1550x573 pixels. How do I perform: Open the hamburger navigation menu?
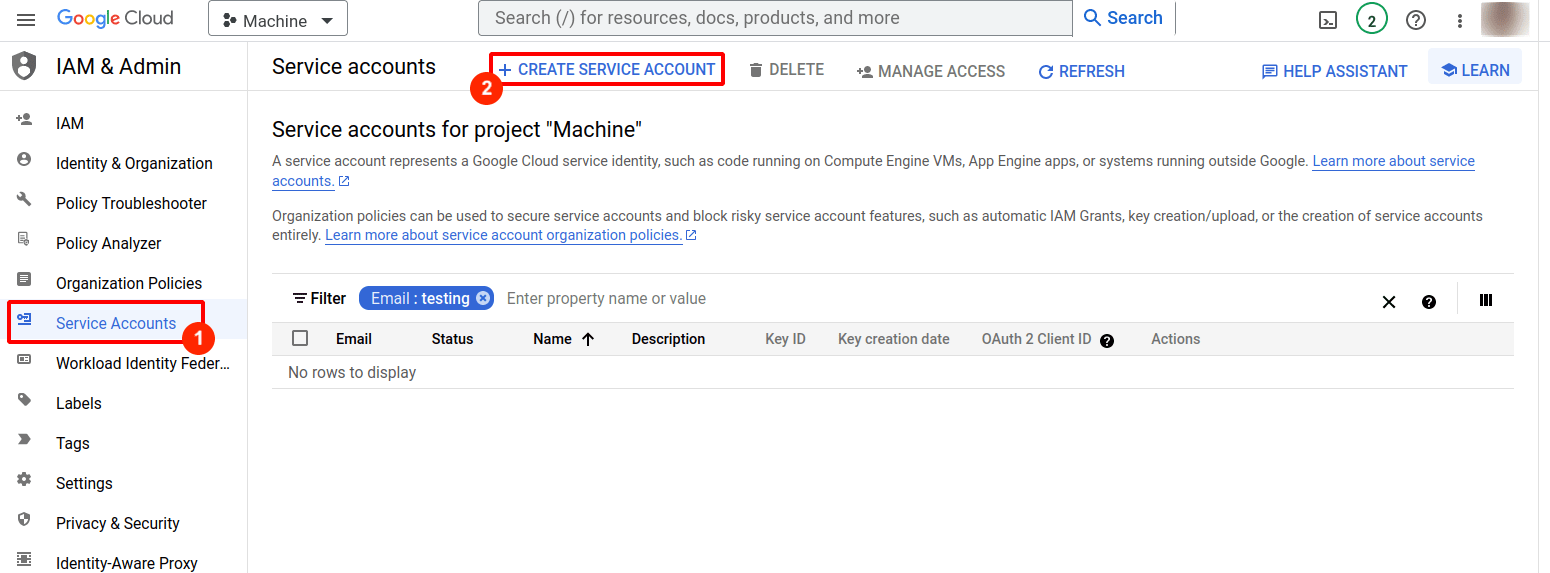click(26, 20)
